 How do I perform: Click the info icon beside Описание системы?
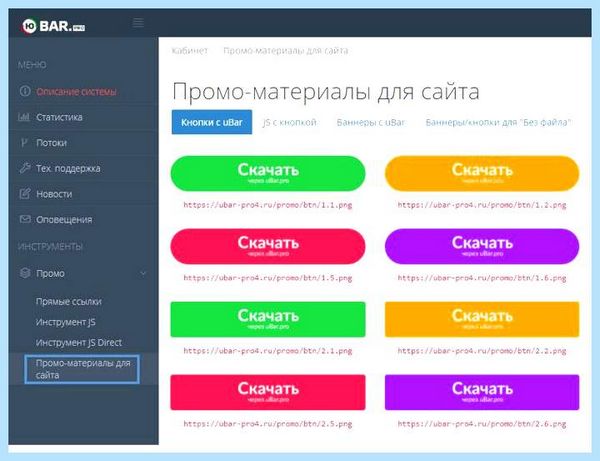click(x=25, y=91)
